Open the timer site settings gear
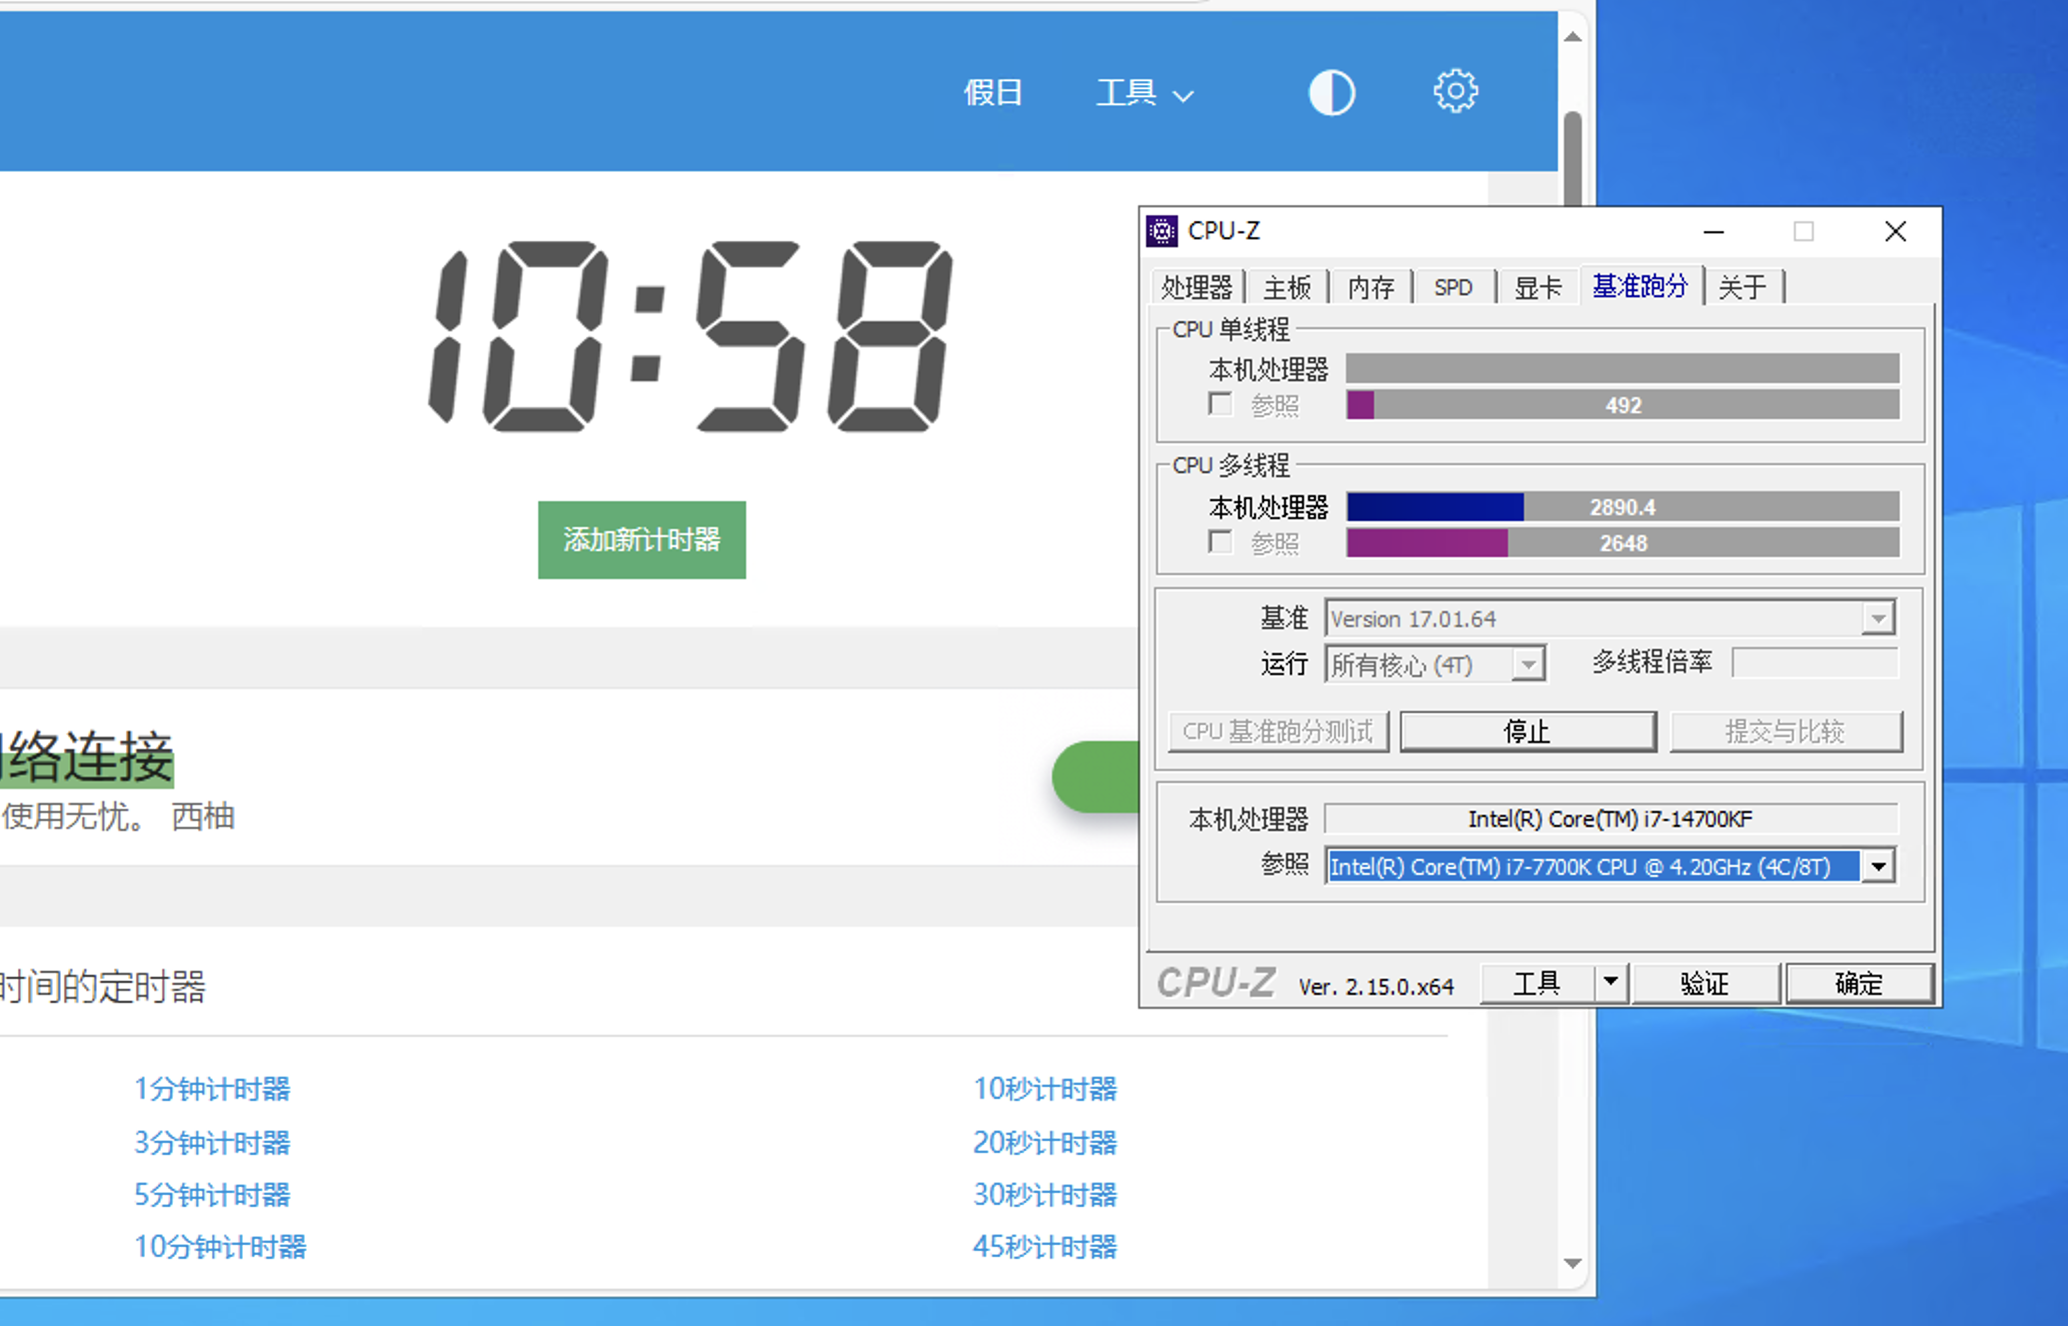 [x=1455, y=91]
